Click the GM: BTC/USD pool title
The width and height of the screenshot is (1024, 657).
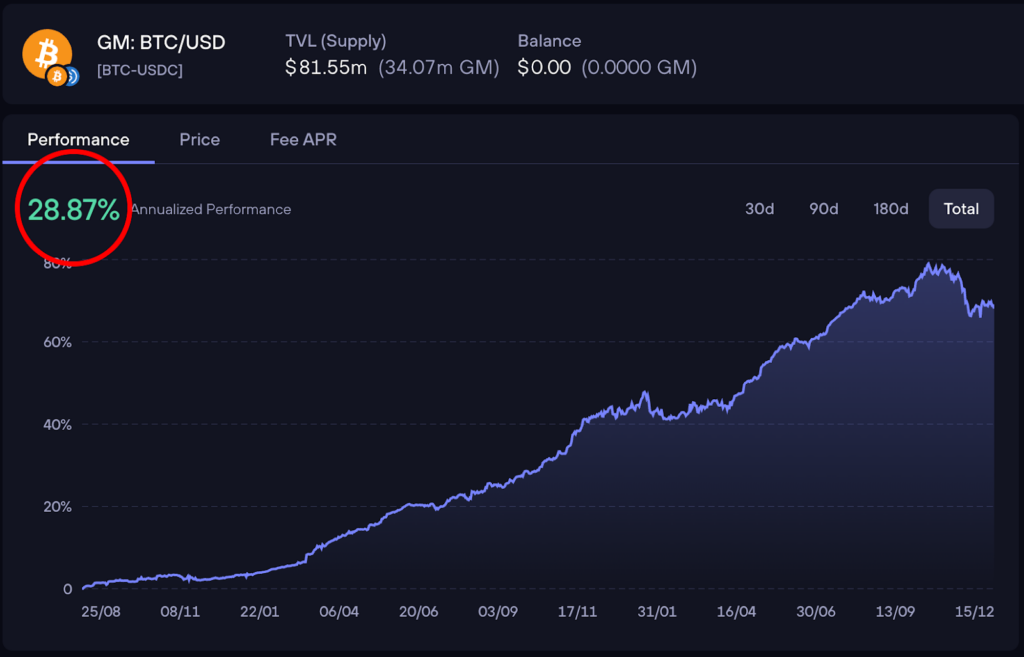pyautogui.click(x=161, y=43)
